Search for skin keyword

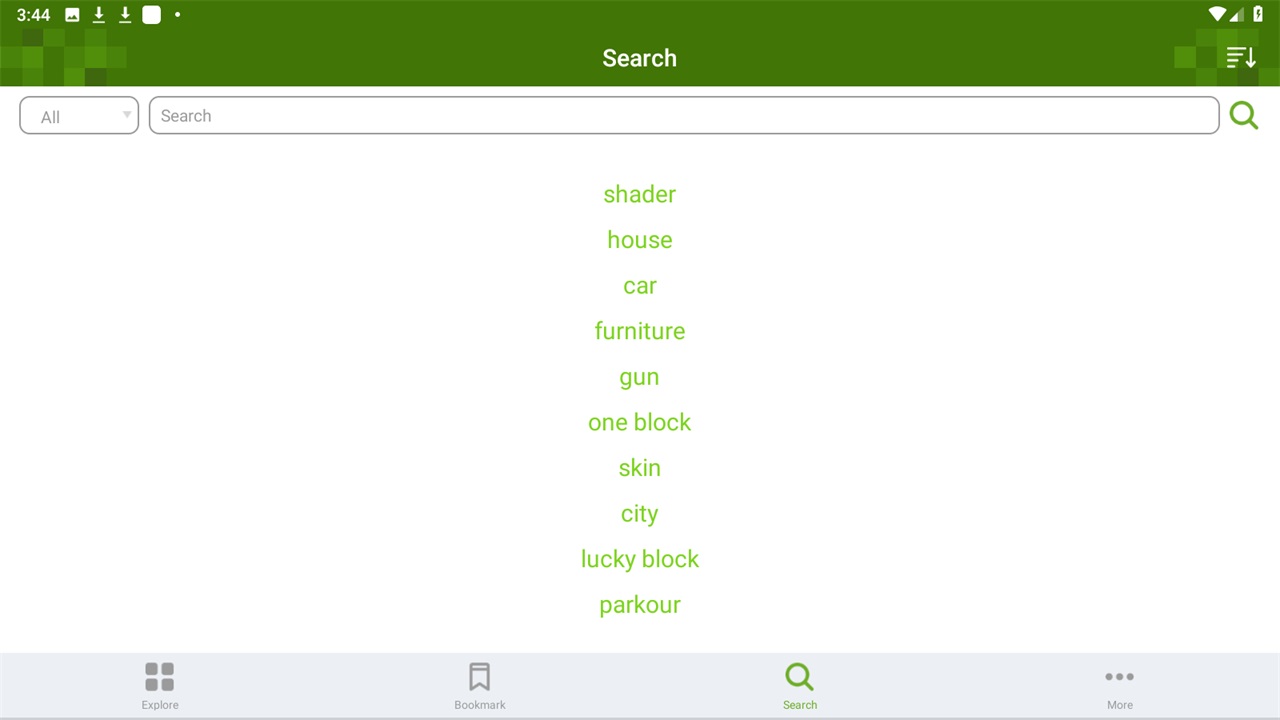[x=640, y=468]
